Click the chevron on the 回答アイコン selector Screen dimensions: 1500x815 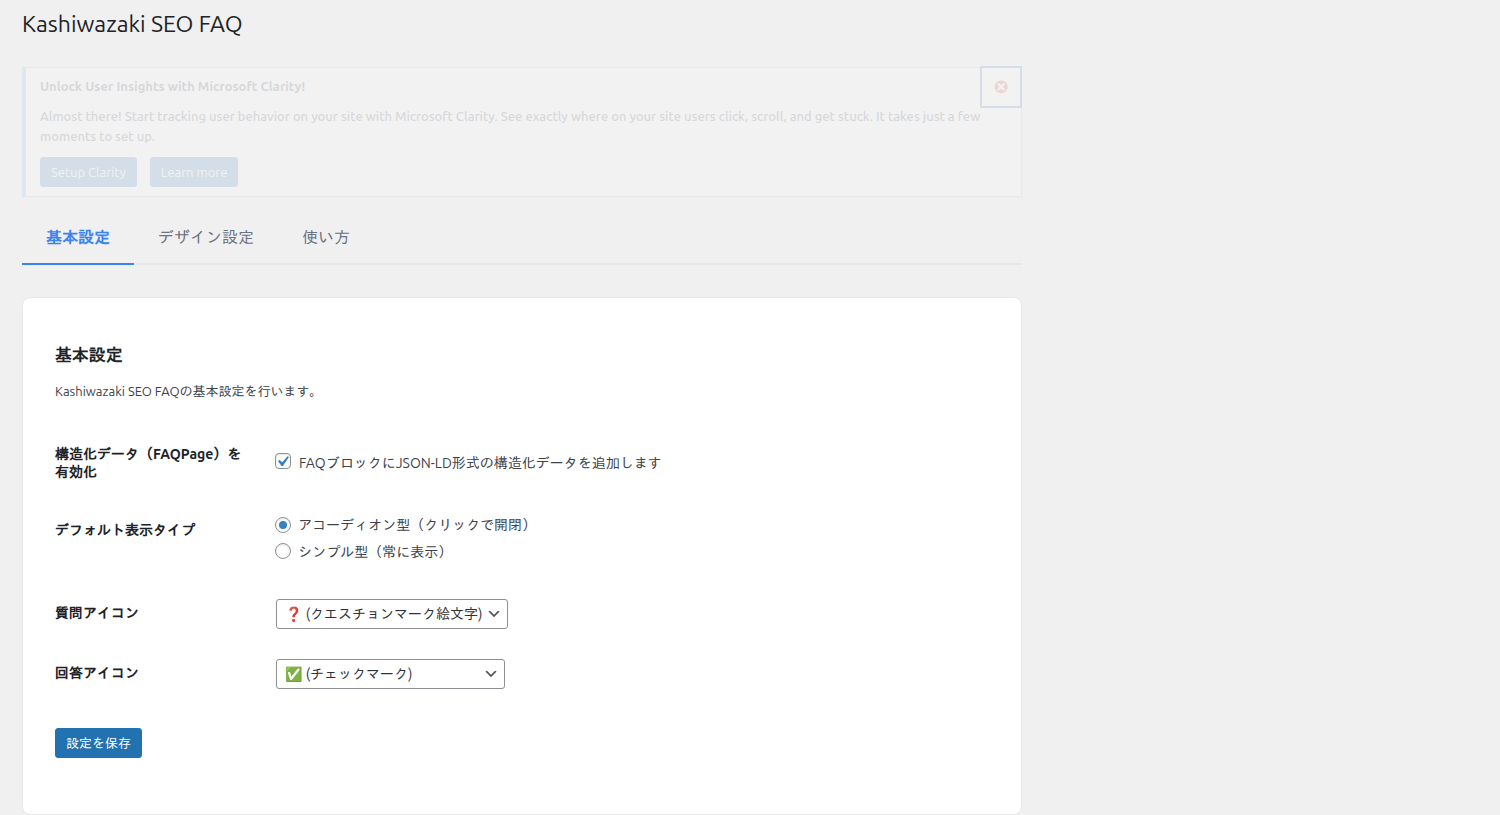click(x=490, y=673)
